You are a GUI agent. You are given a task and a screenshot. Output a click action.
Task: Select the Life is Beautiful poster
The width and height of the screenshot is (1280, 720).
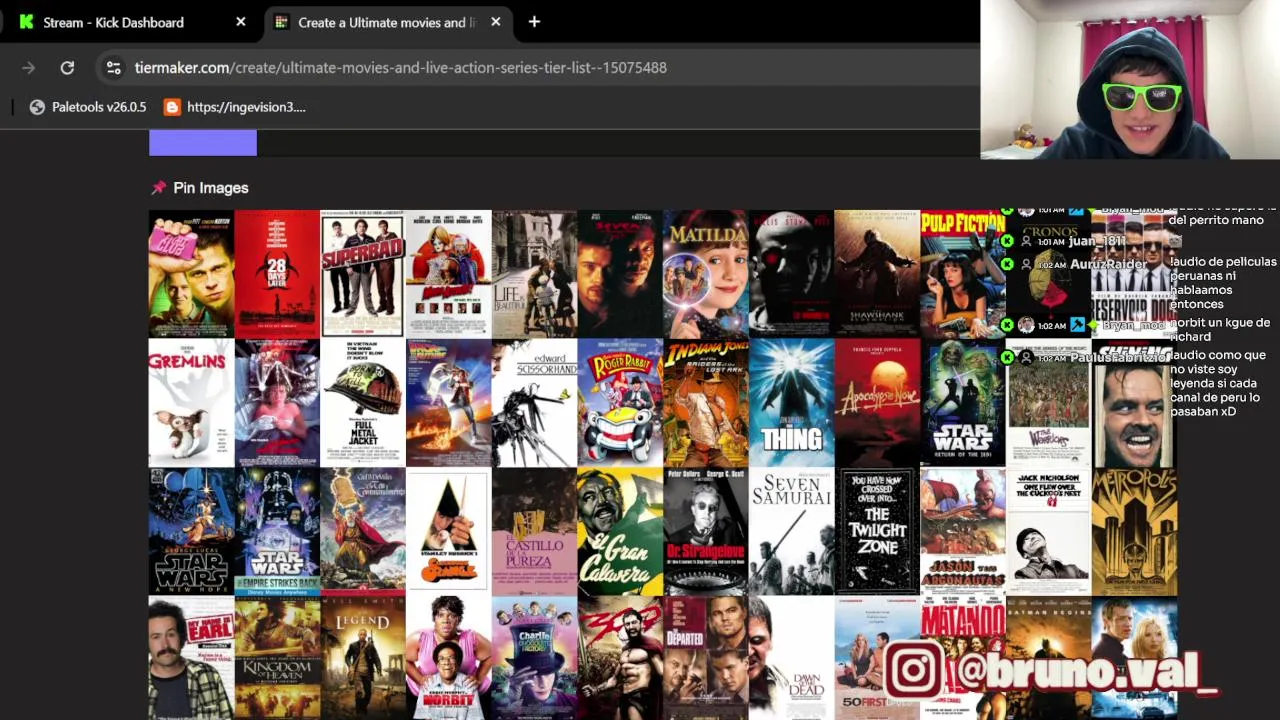(x=534, y=274)
